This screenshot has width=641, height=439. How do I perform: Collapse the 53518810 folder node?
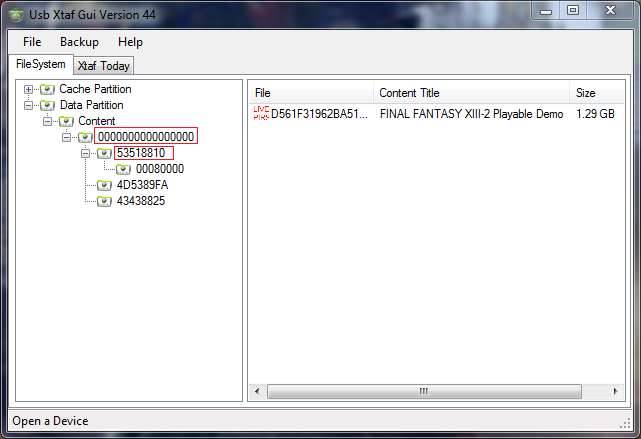click(x=86, y=153)
